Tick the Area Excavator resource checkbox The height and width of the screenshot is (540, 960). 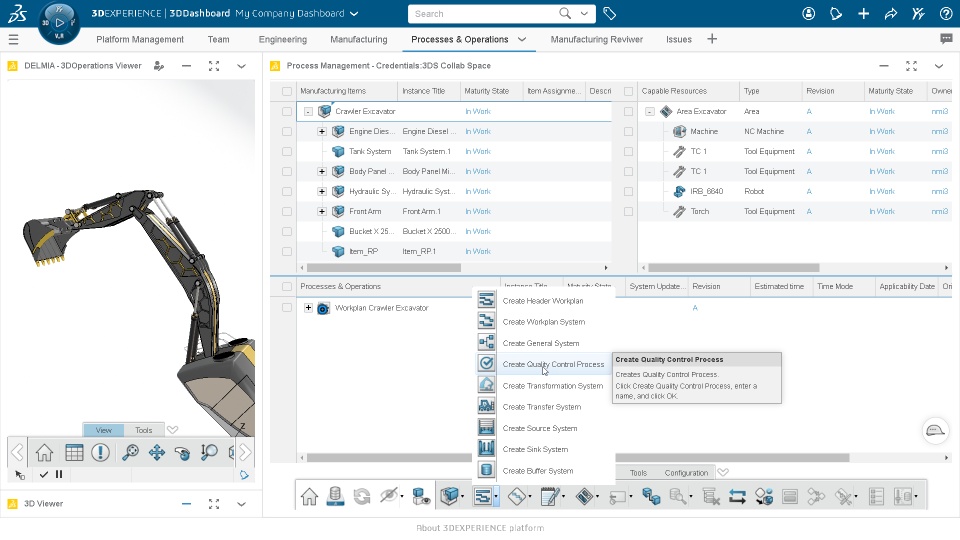[628, 111]
